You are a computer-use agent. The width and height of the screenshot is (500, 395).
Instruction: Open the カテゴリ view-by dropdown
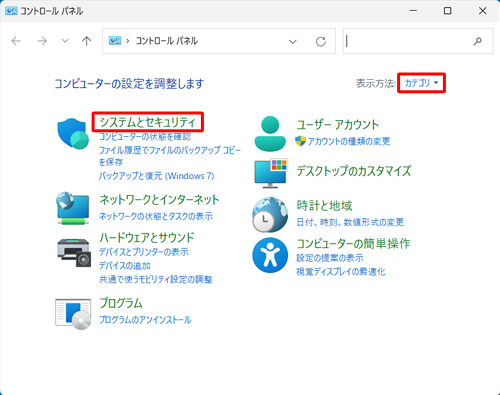pos(421,83)
